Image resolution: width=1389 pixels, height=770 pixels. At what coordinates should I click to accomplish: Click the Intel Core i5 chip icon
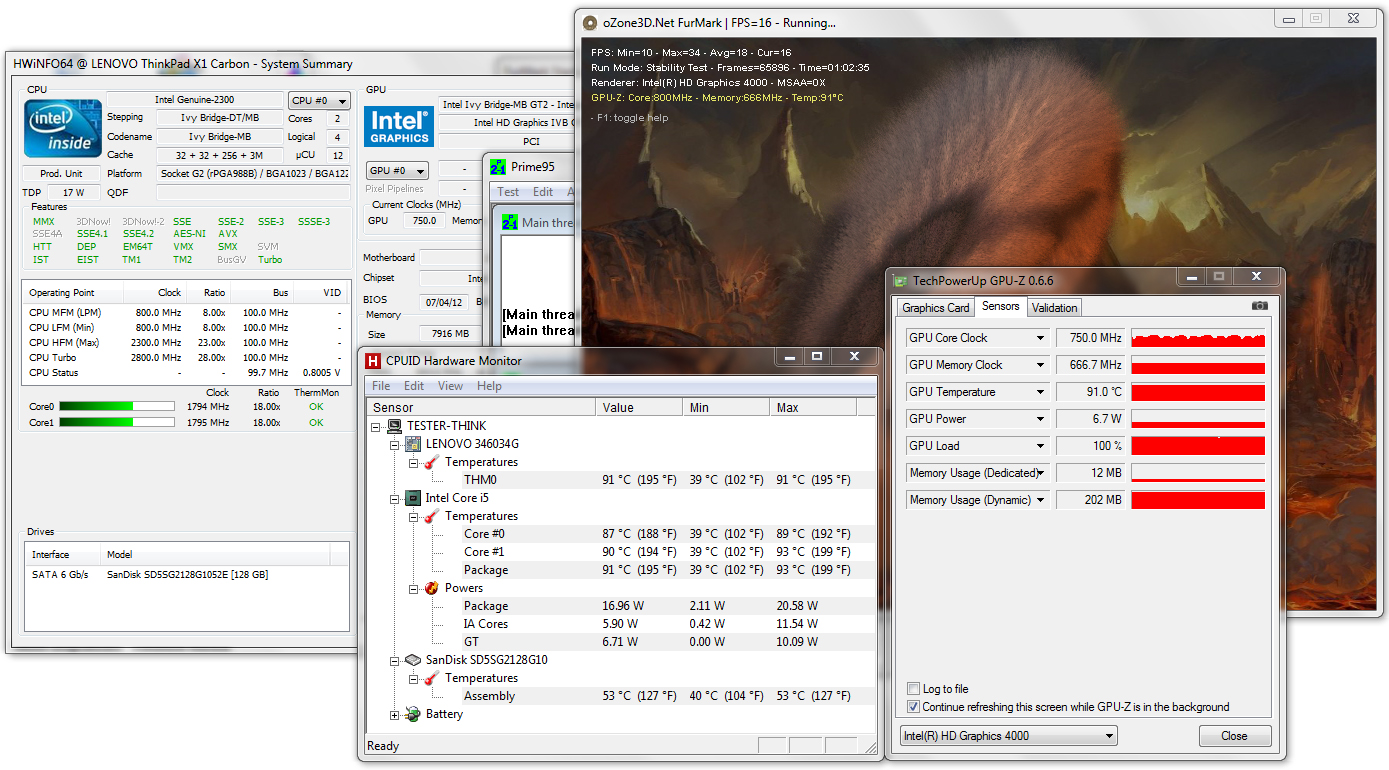(x=412, y=498)
